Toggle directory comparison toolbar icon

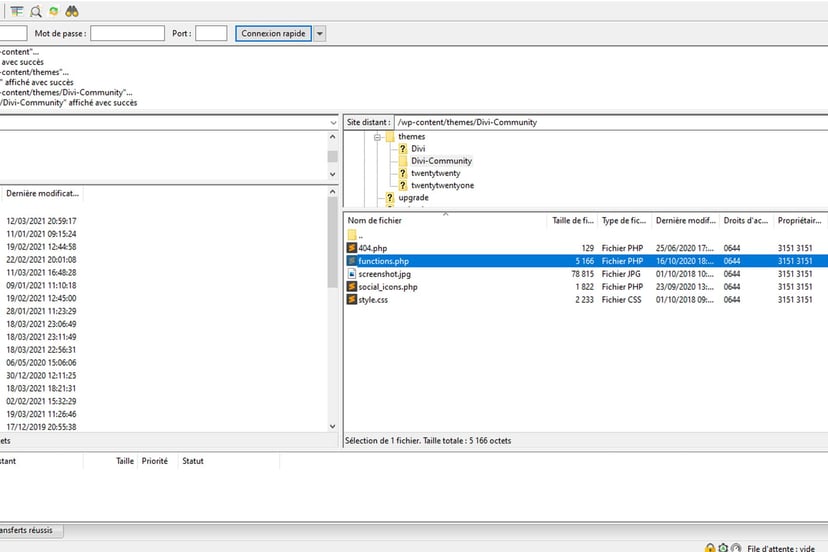17,11
